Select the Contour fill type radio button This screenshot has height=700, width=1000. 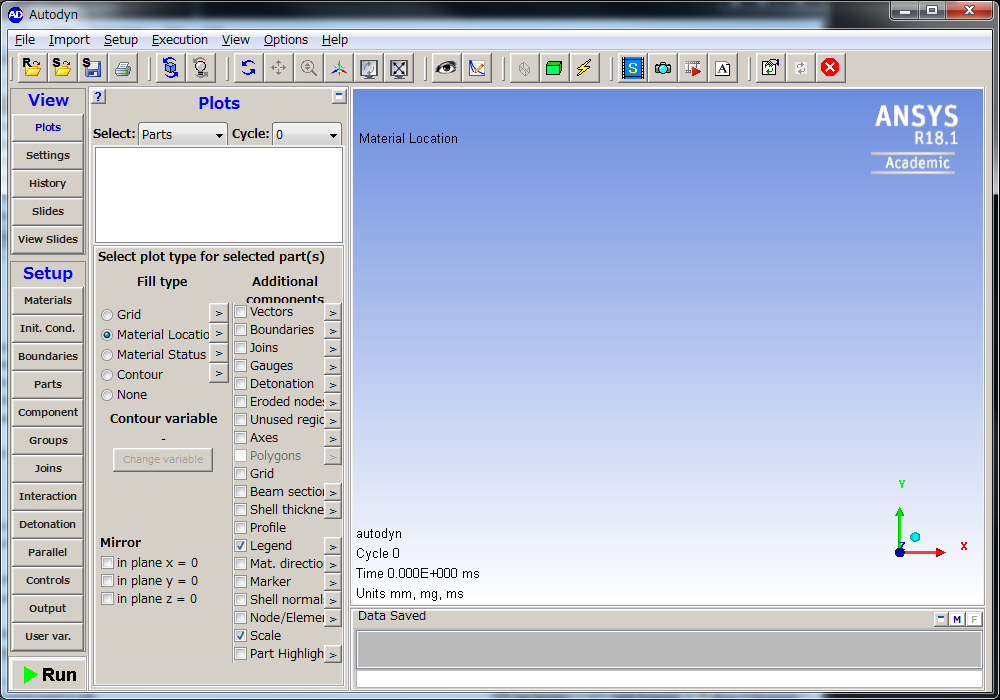[x=107, y=375]
